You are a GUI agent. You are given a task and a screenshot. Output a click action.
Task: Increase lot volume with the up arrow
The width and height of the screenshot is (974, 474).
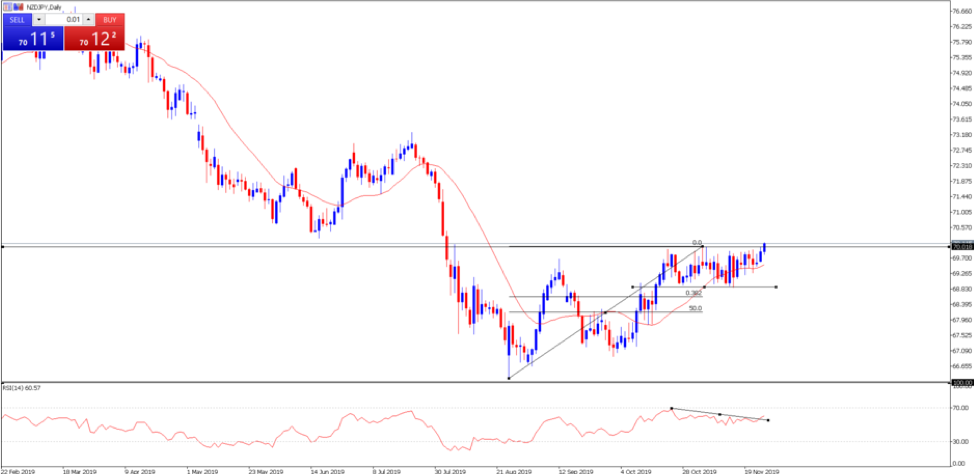[89, 19]
